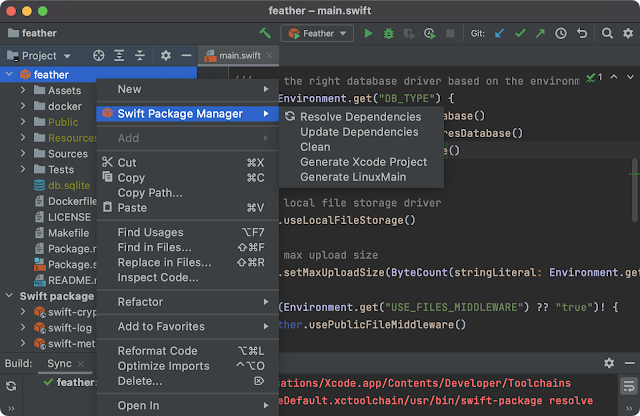Git update project blue arrow
640x416 pixels.
(x=499, y=33)
